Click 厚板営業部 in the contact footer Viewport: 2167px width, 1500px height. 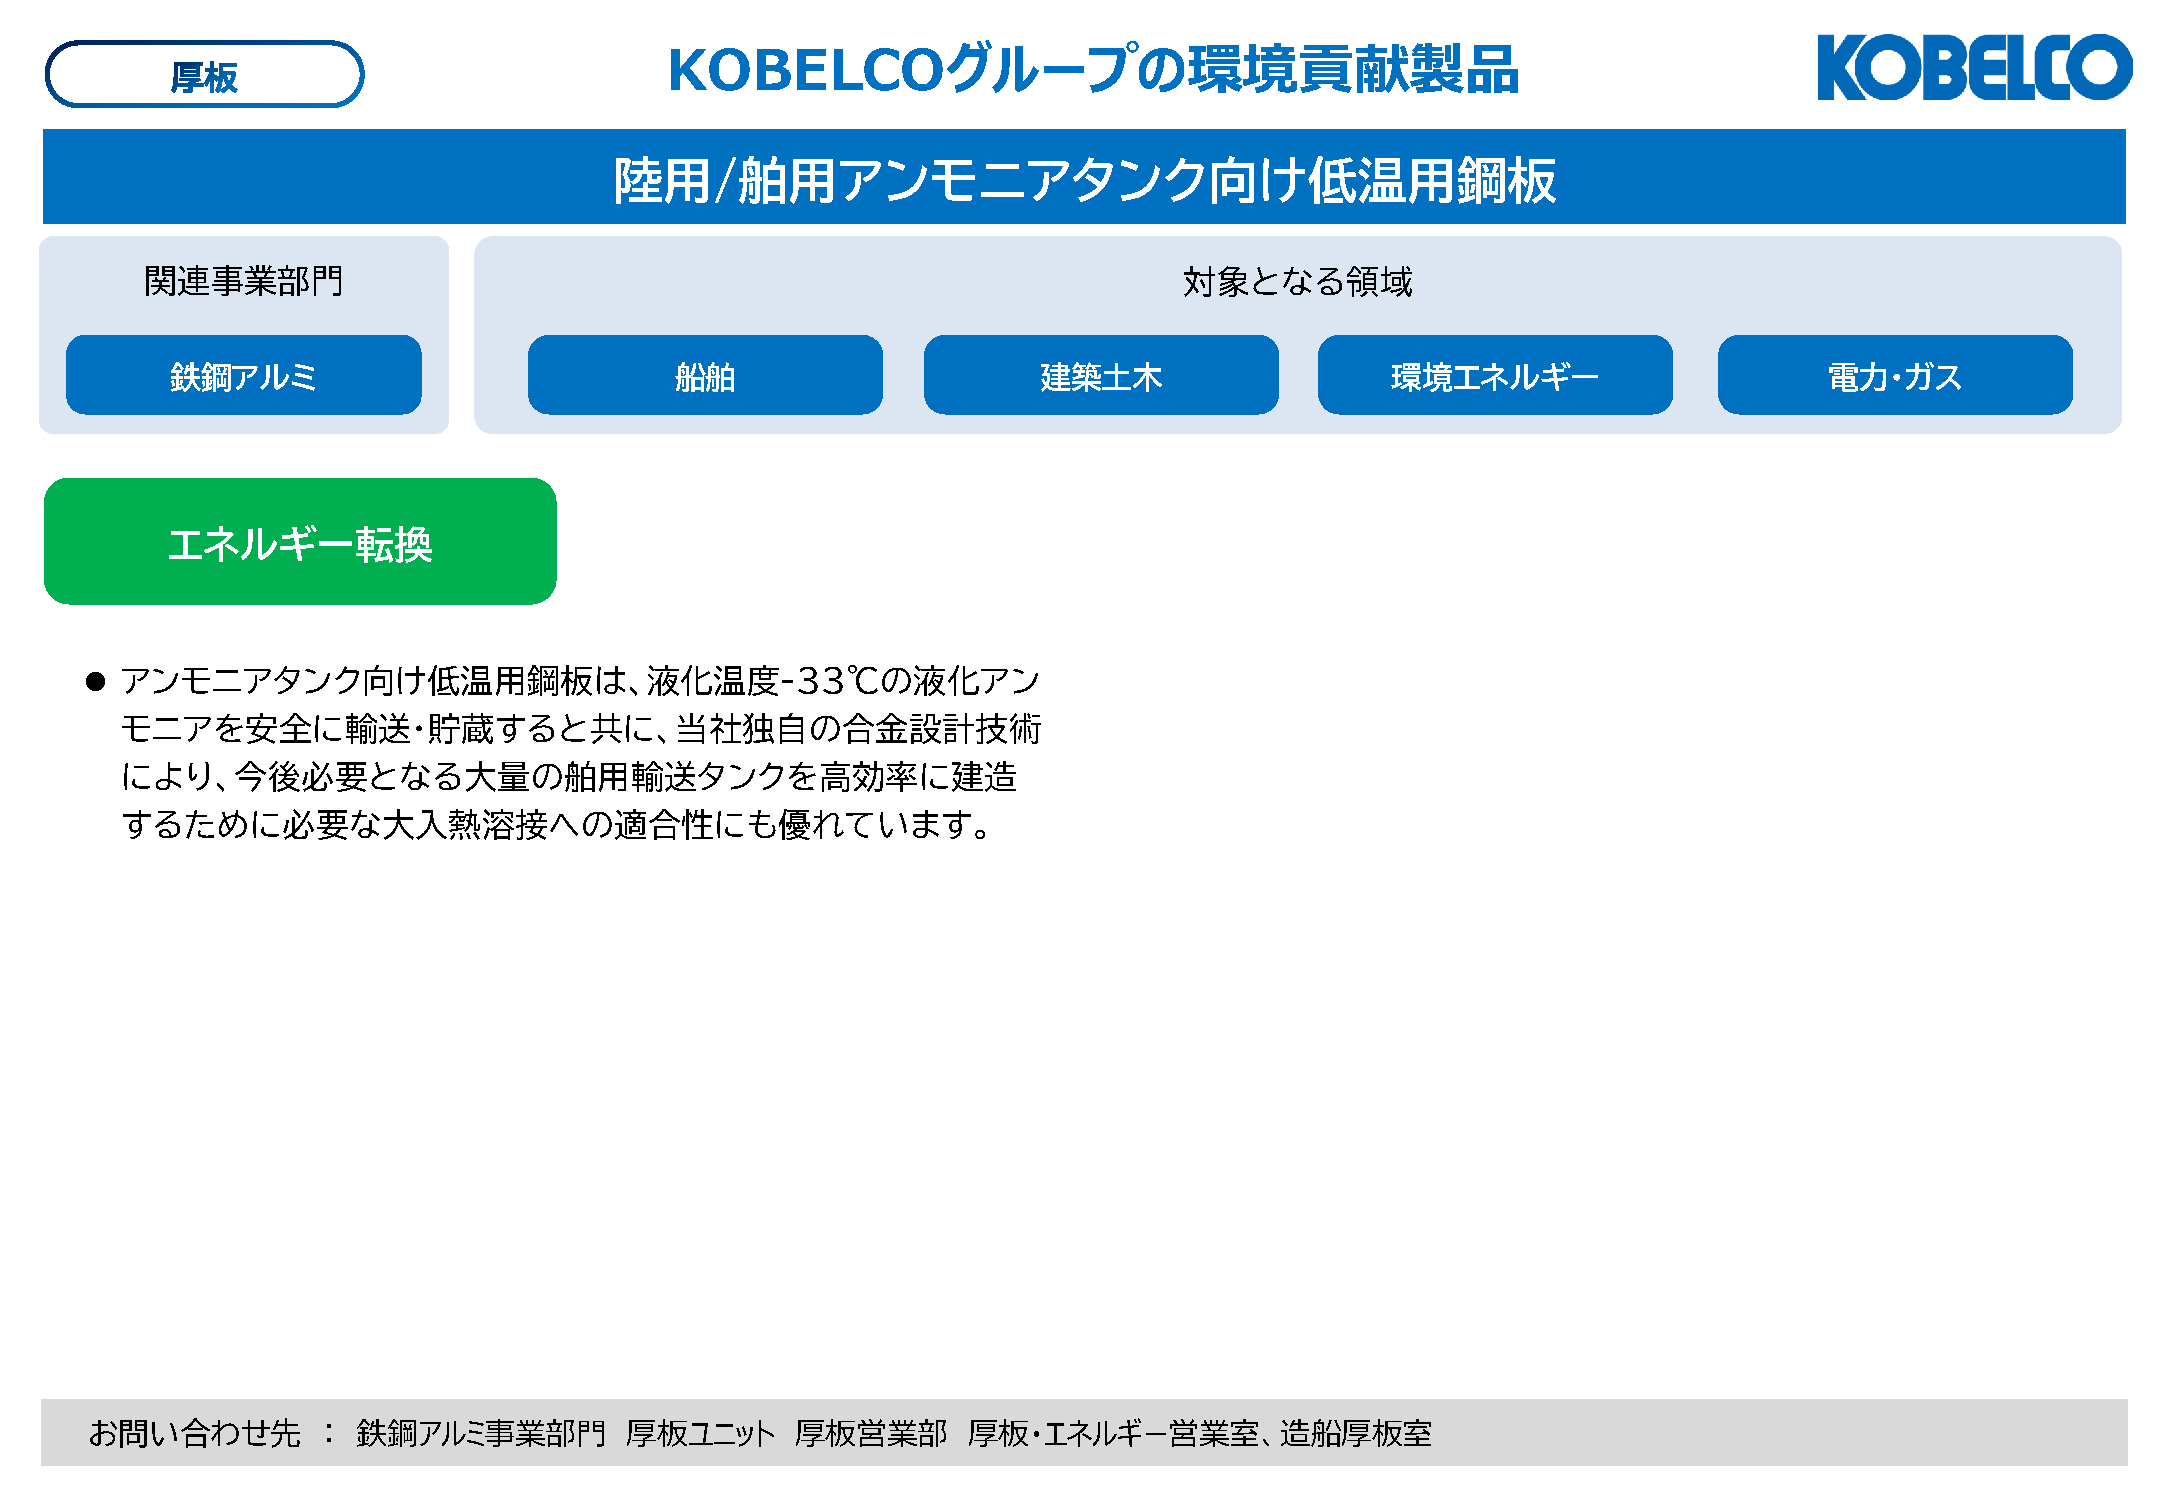pyautogui.click(x=871, y=1433)
